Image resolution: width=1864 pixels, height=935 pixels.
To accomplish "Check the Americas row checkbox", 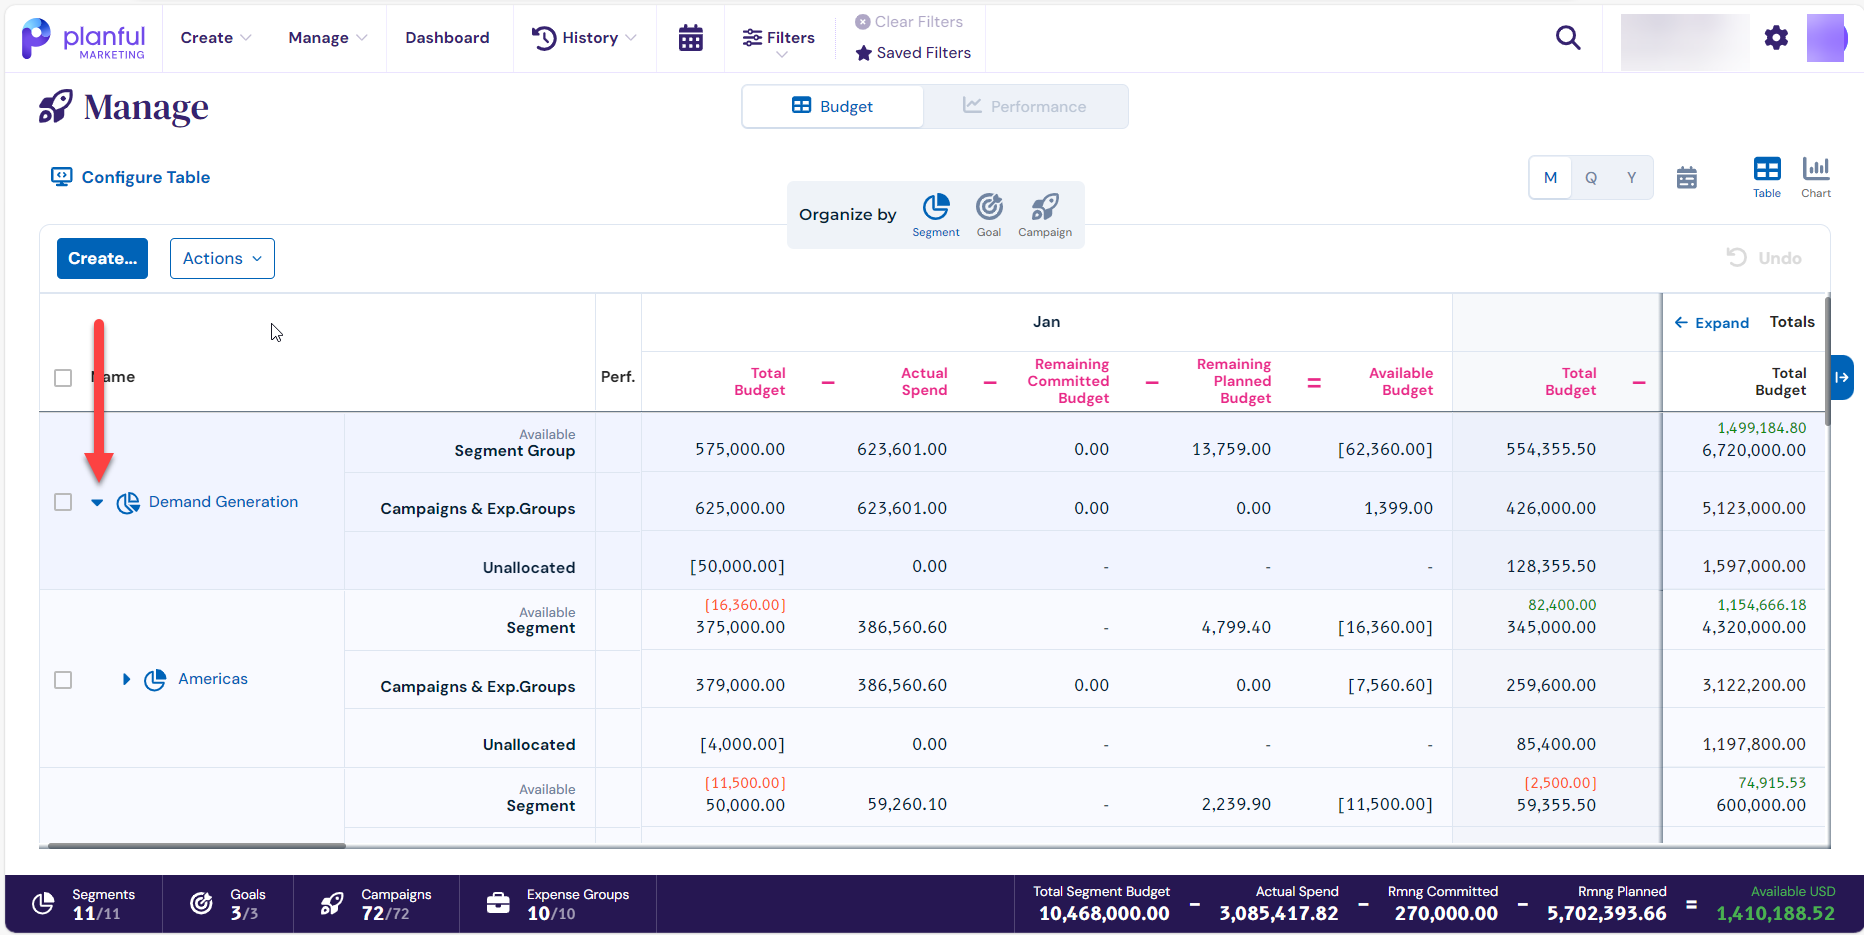I will coord(63,680).
